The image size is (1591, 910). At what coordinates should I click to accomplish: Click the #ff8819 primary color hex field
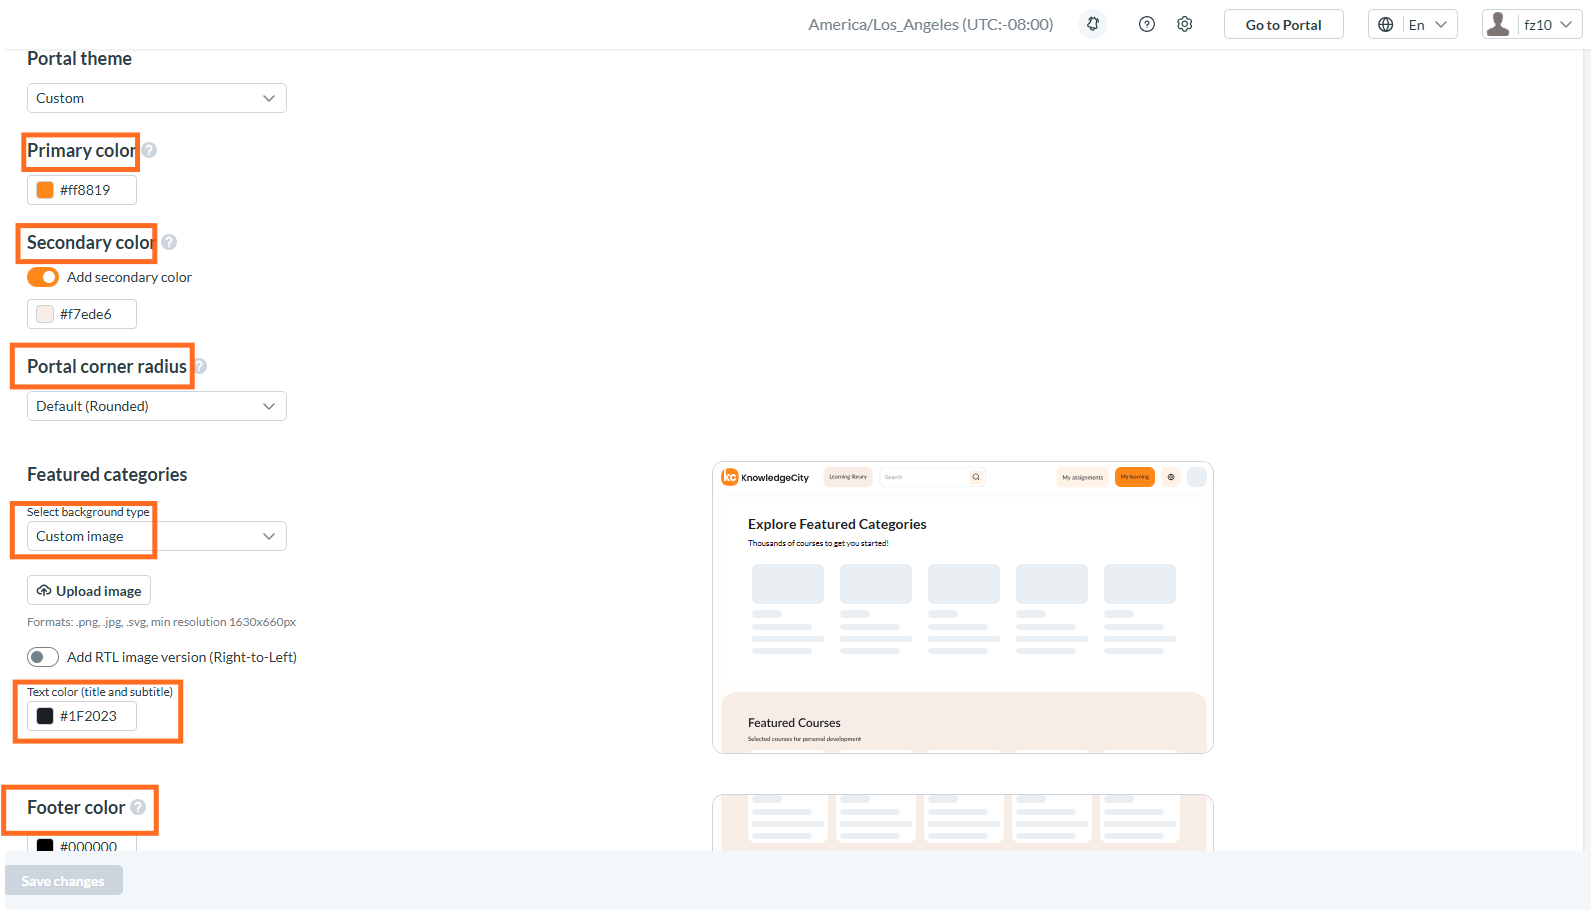pos(82,190)
